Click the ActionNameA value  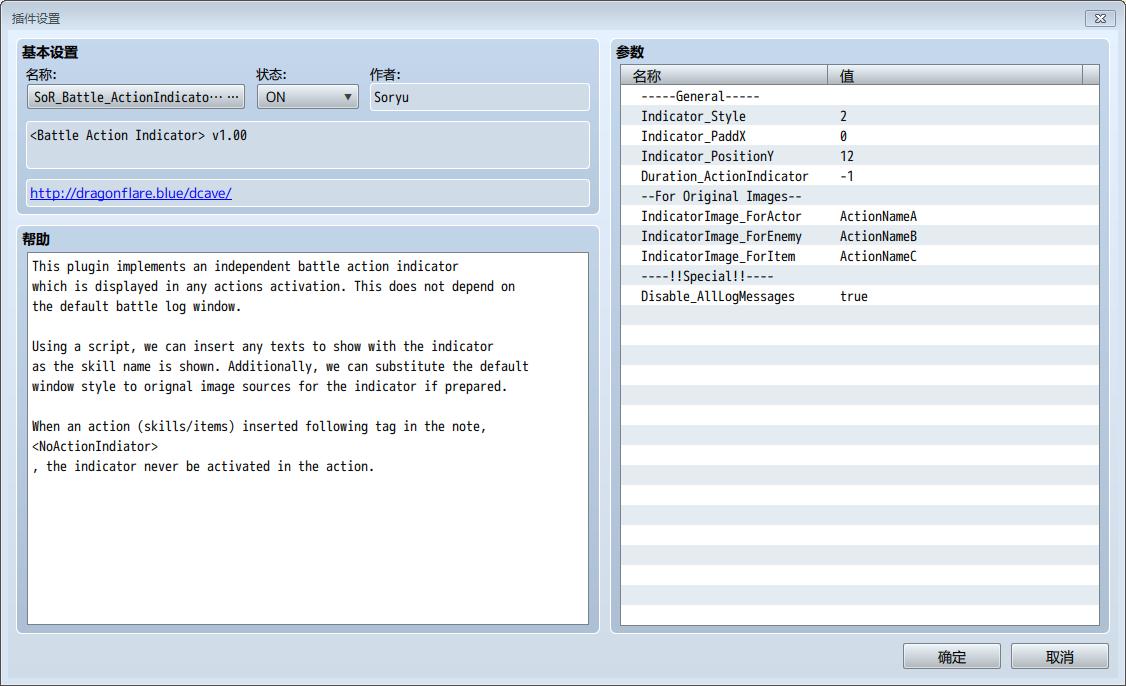(878, 217)
